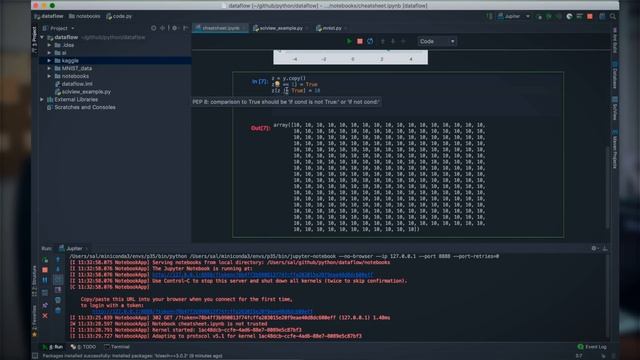Viewport: 640px width, 360px height.
Task: Open Project panel settings gear
Action: pyautogui.click(x=175, y=28)
